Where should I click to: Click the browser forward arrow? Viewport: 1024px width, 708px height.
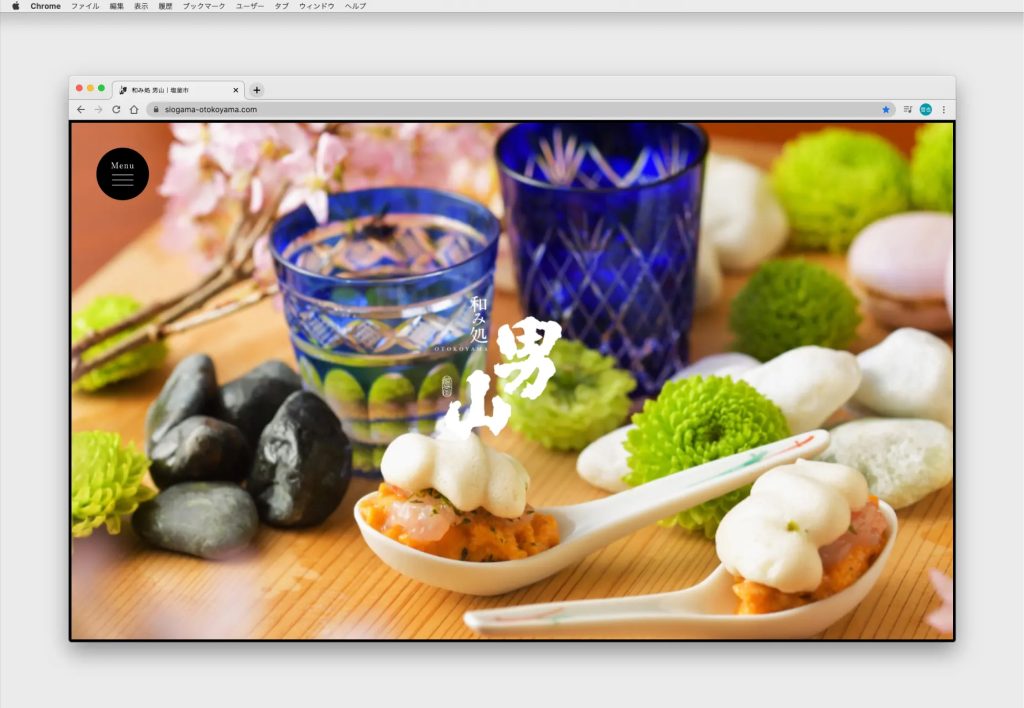coord(98,109)
